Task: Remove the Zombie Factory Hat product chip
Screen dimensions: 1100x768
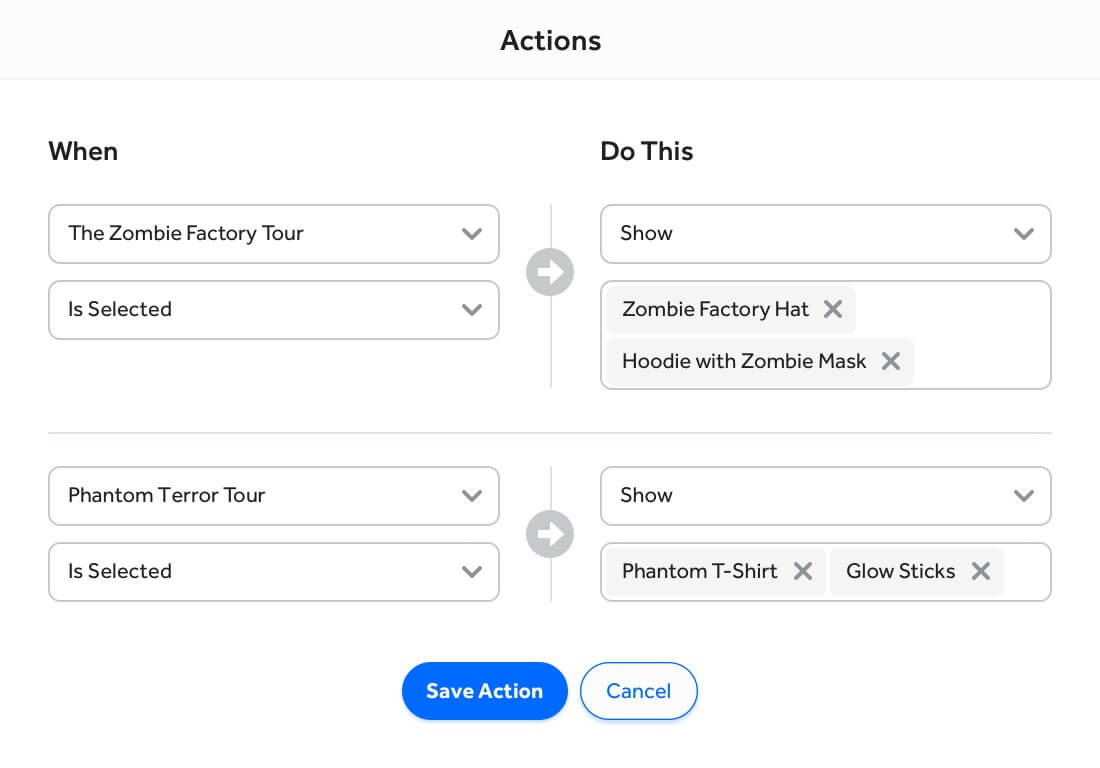Action: click(833, 309)
